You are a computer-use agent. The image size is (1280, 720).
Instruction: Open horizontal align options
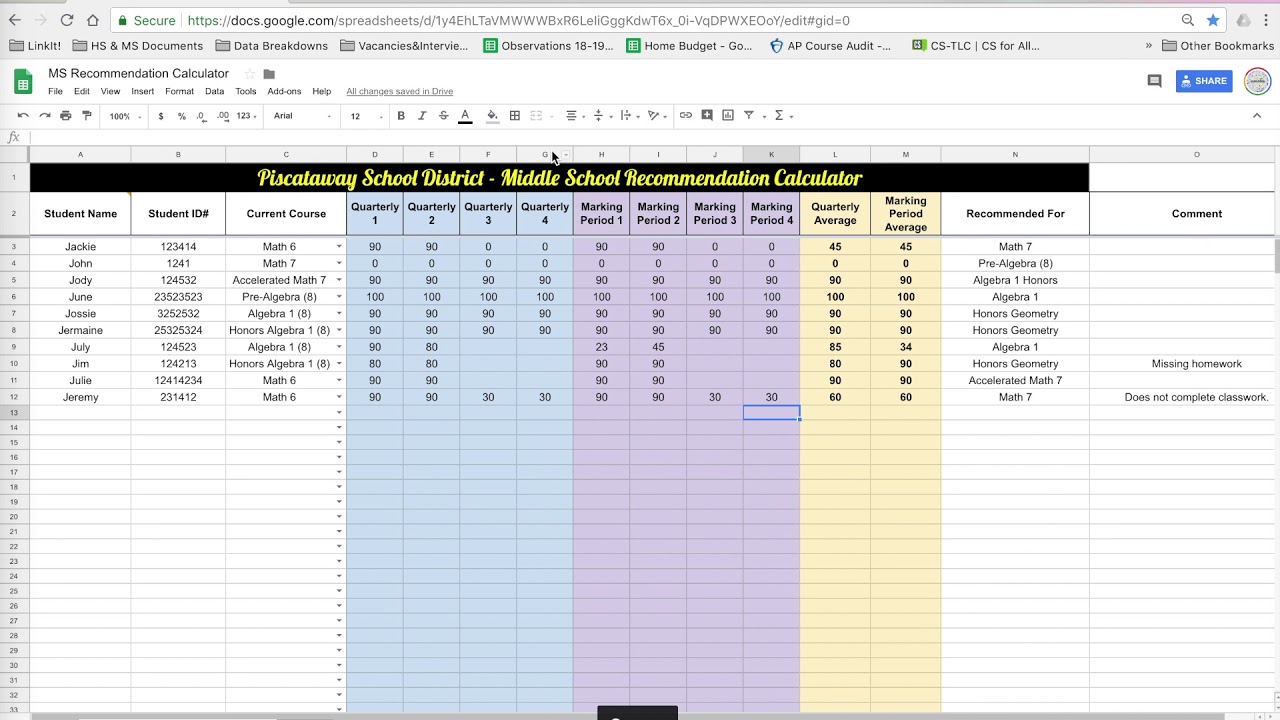pyautogui.click(x=575, y=116)
